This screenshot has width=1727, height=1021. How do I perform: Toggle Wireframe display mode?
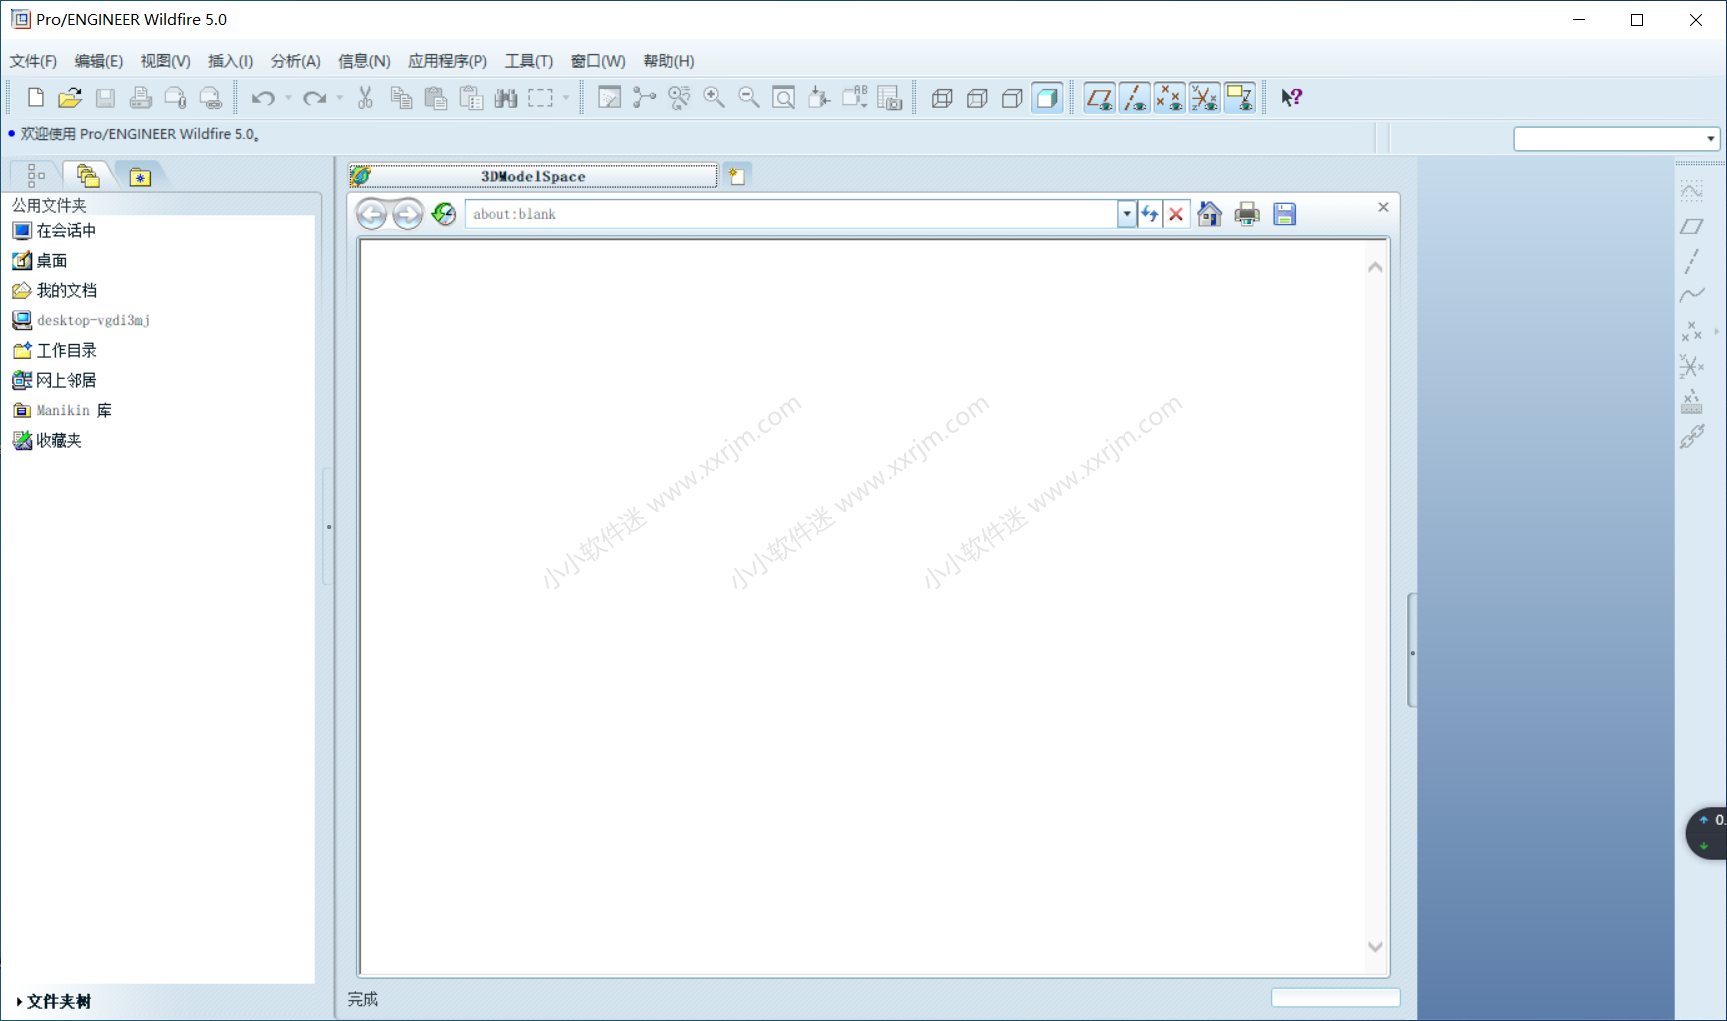942,97
